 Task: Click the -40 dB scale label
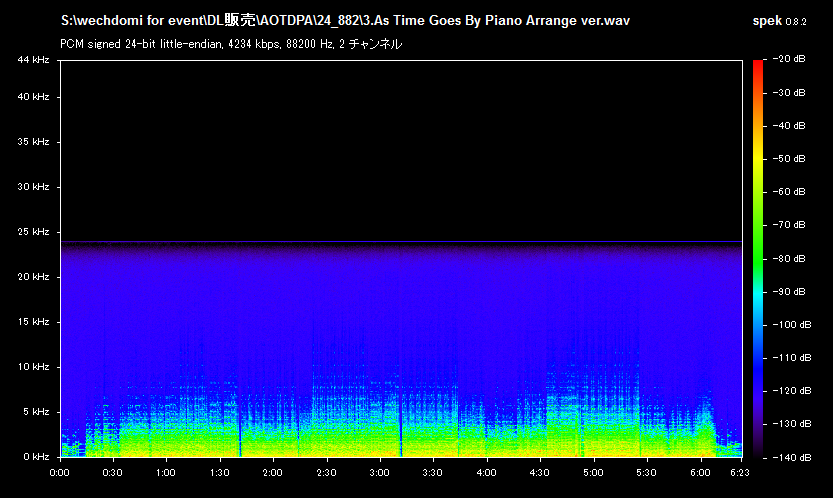[789, 125]
